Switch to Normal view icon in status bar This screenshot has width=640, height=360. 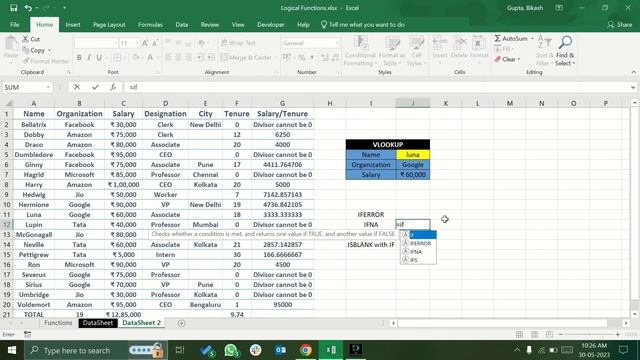519,334
